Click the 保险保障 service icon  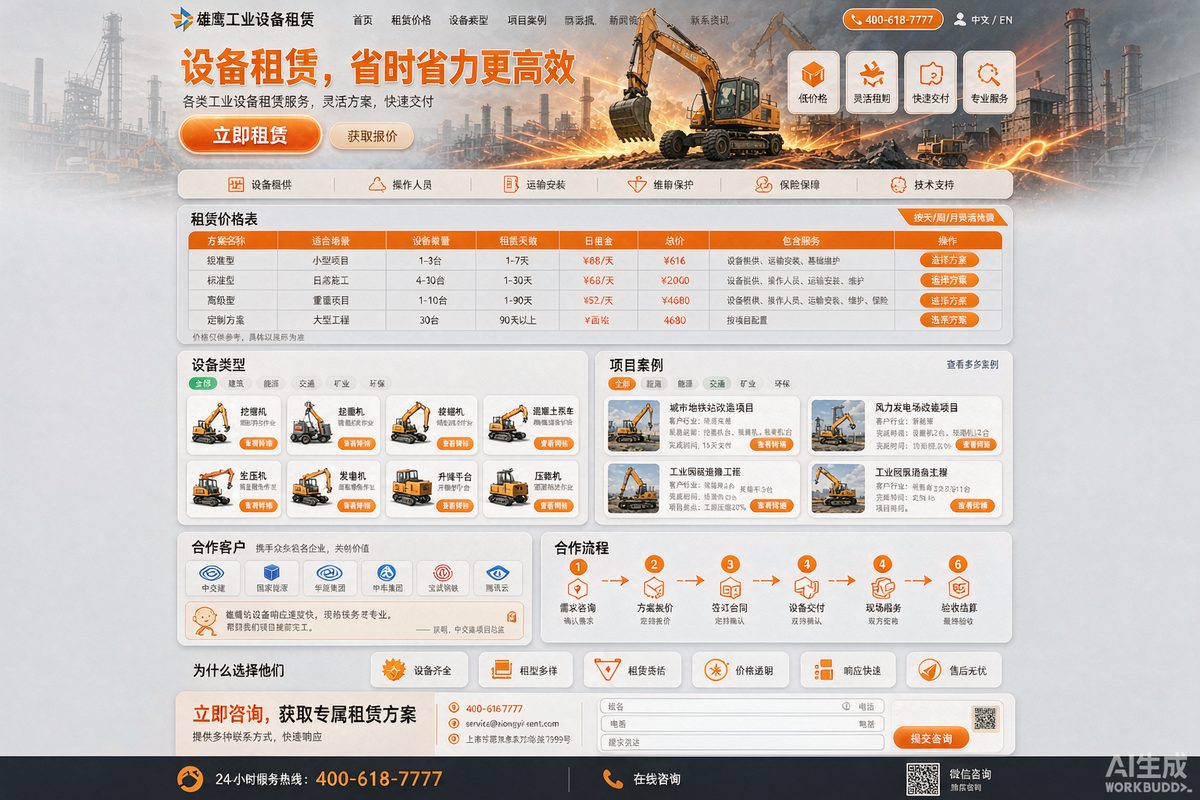tap(763, 184)
